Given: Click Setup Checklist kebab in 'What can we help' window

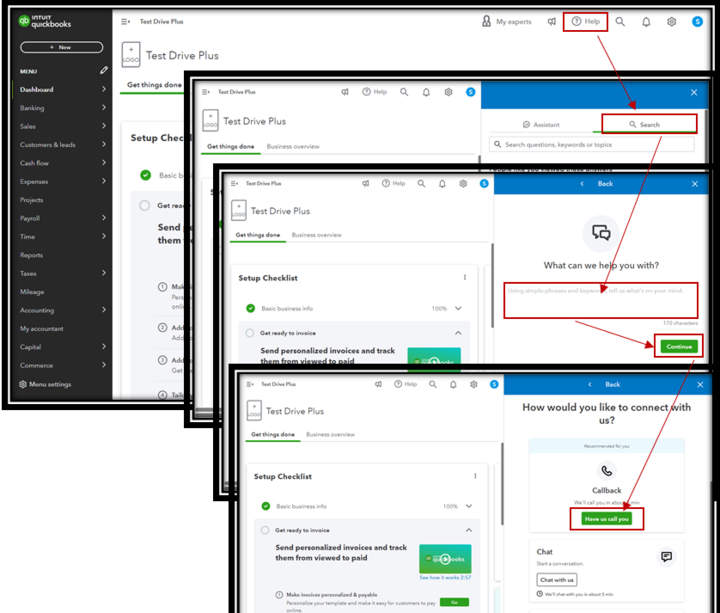Looking at the screenshot, I should (465, 277).
